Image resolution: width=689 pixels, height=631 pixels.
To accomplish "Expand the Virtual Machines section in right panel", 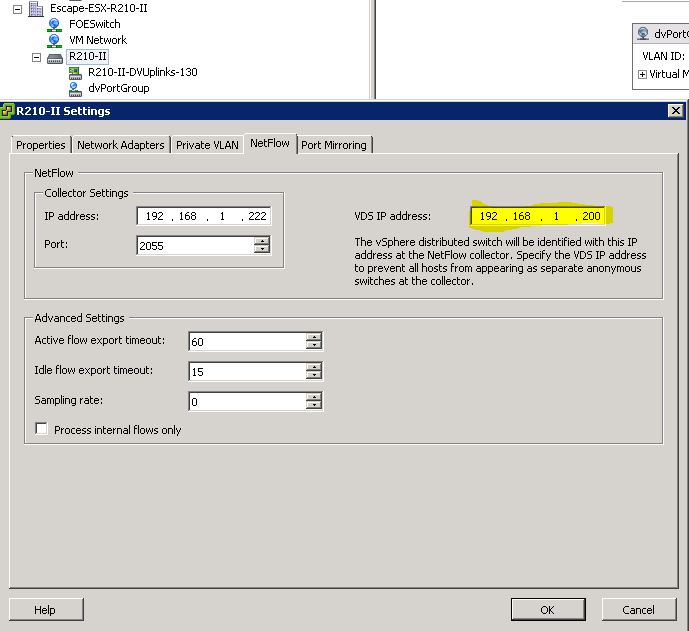I will (x=642, y=74).
